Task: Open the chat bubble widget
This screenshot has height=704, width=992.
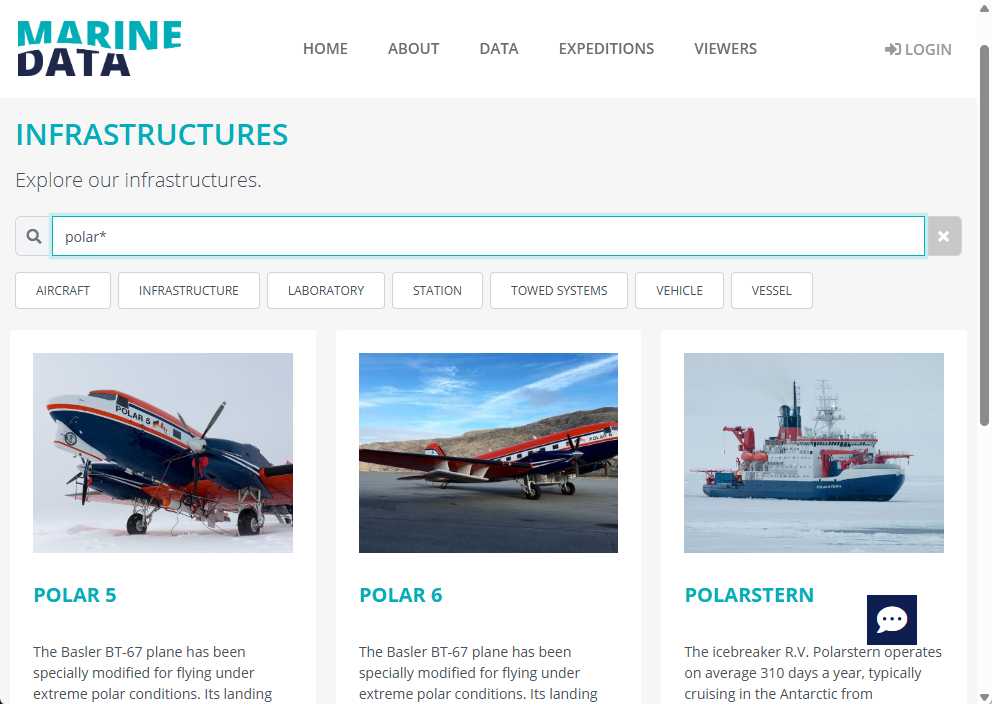Action: point(891,620)
